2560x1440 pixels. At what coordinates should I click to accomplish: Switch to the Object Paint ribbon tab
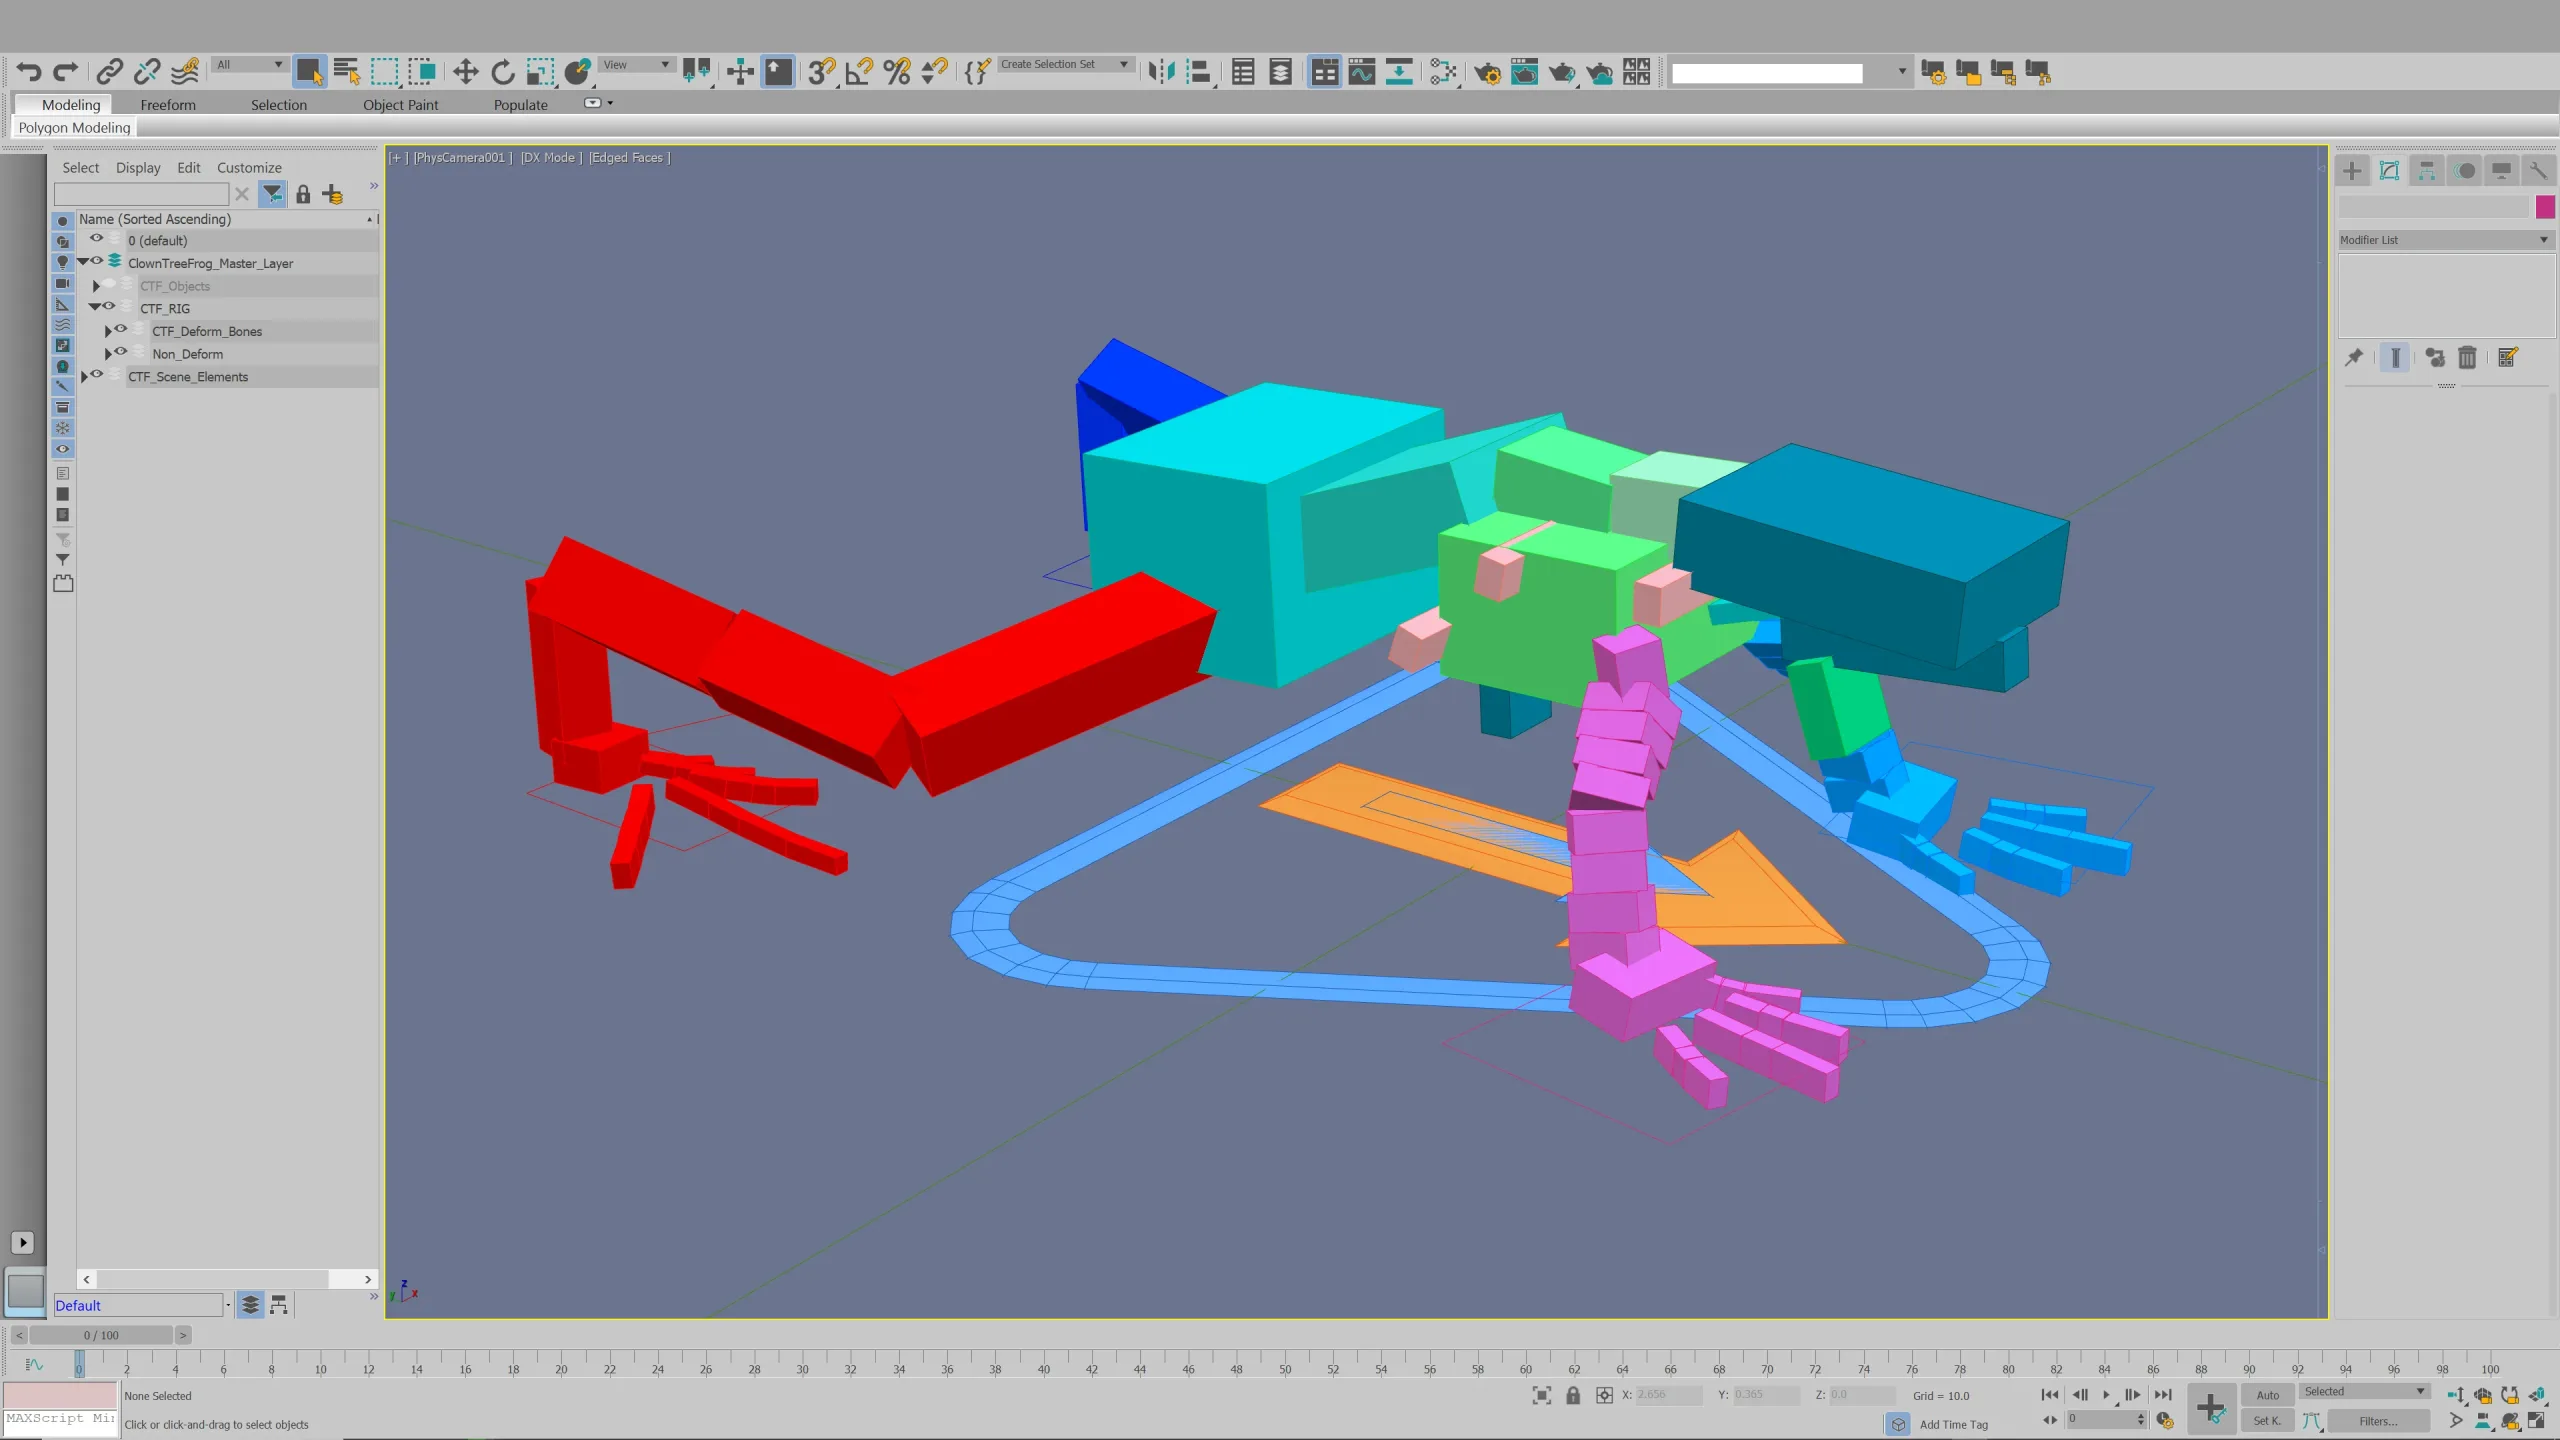[400, 105]
